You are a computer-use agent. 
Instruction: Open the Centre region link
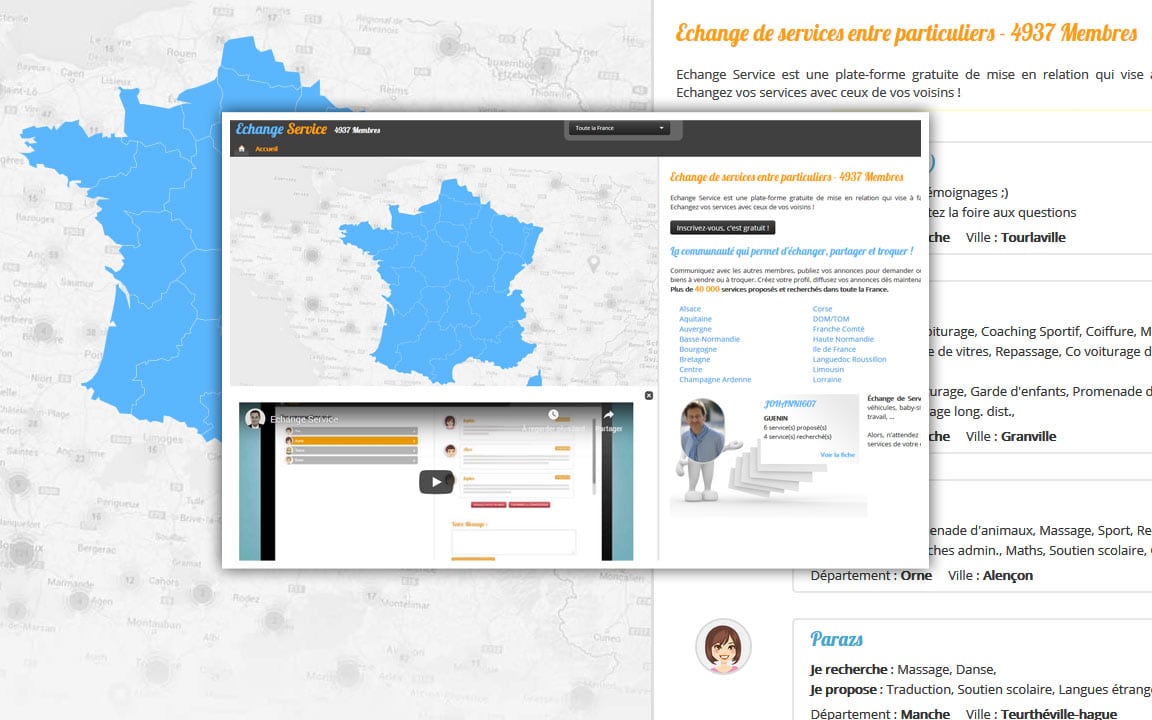691,370
